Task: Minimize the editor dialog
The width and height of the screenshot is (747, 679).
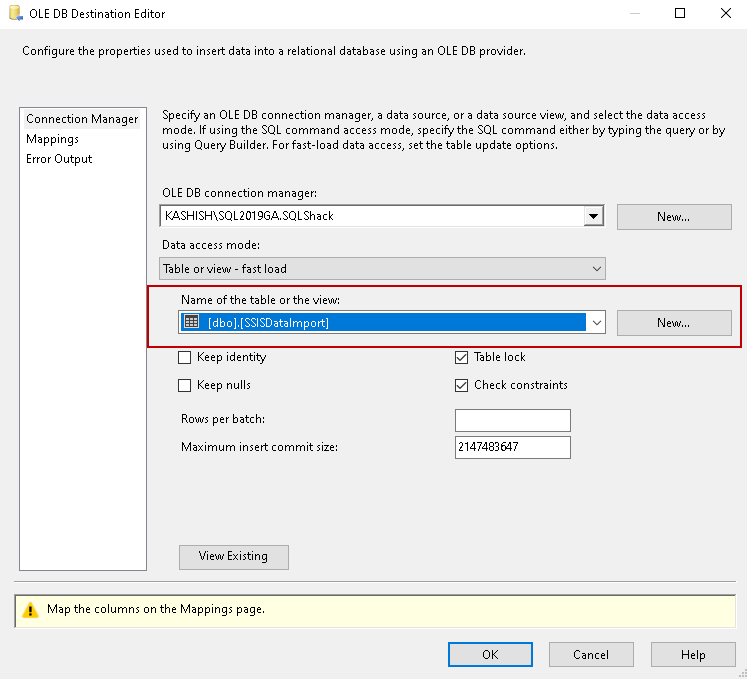Action: (x=634, y=14)
